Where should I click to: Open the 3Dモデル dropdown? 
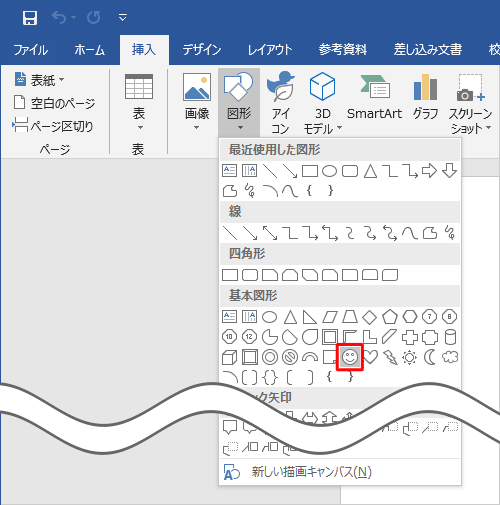pyautogui.click(x=322, y=103)
